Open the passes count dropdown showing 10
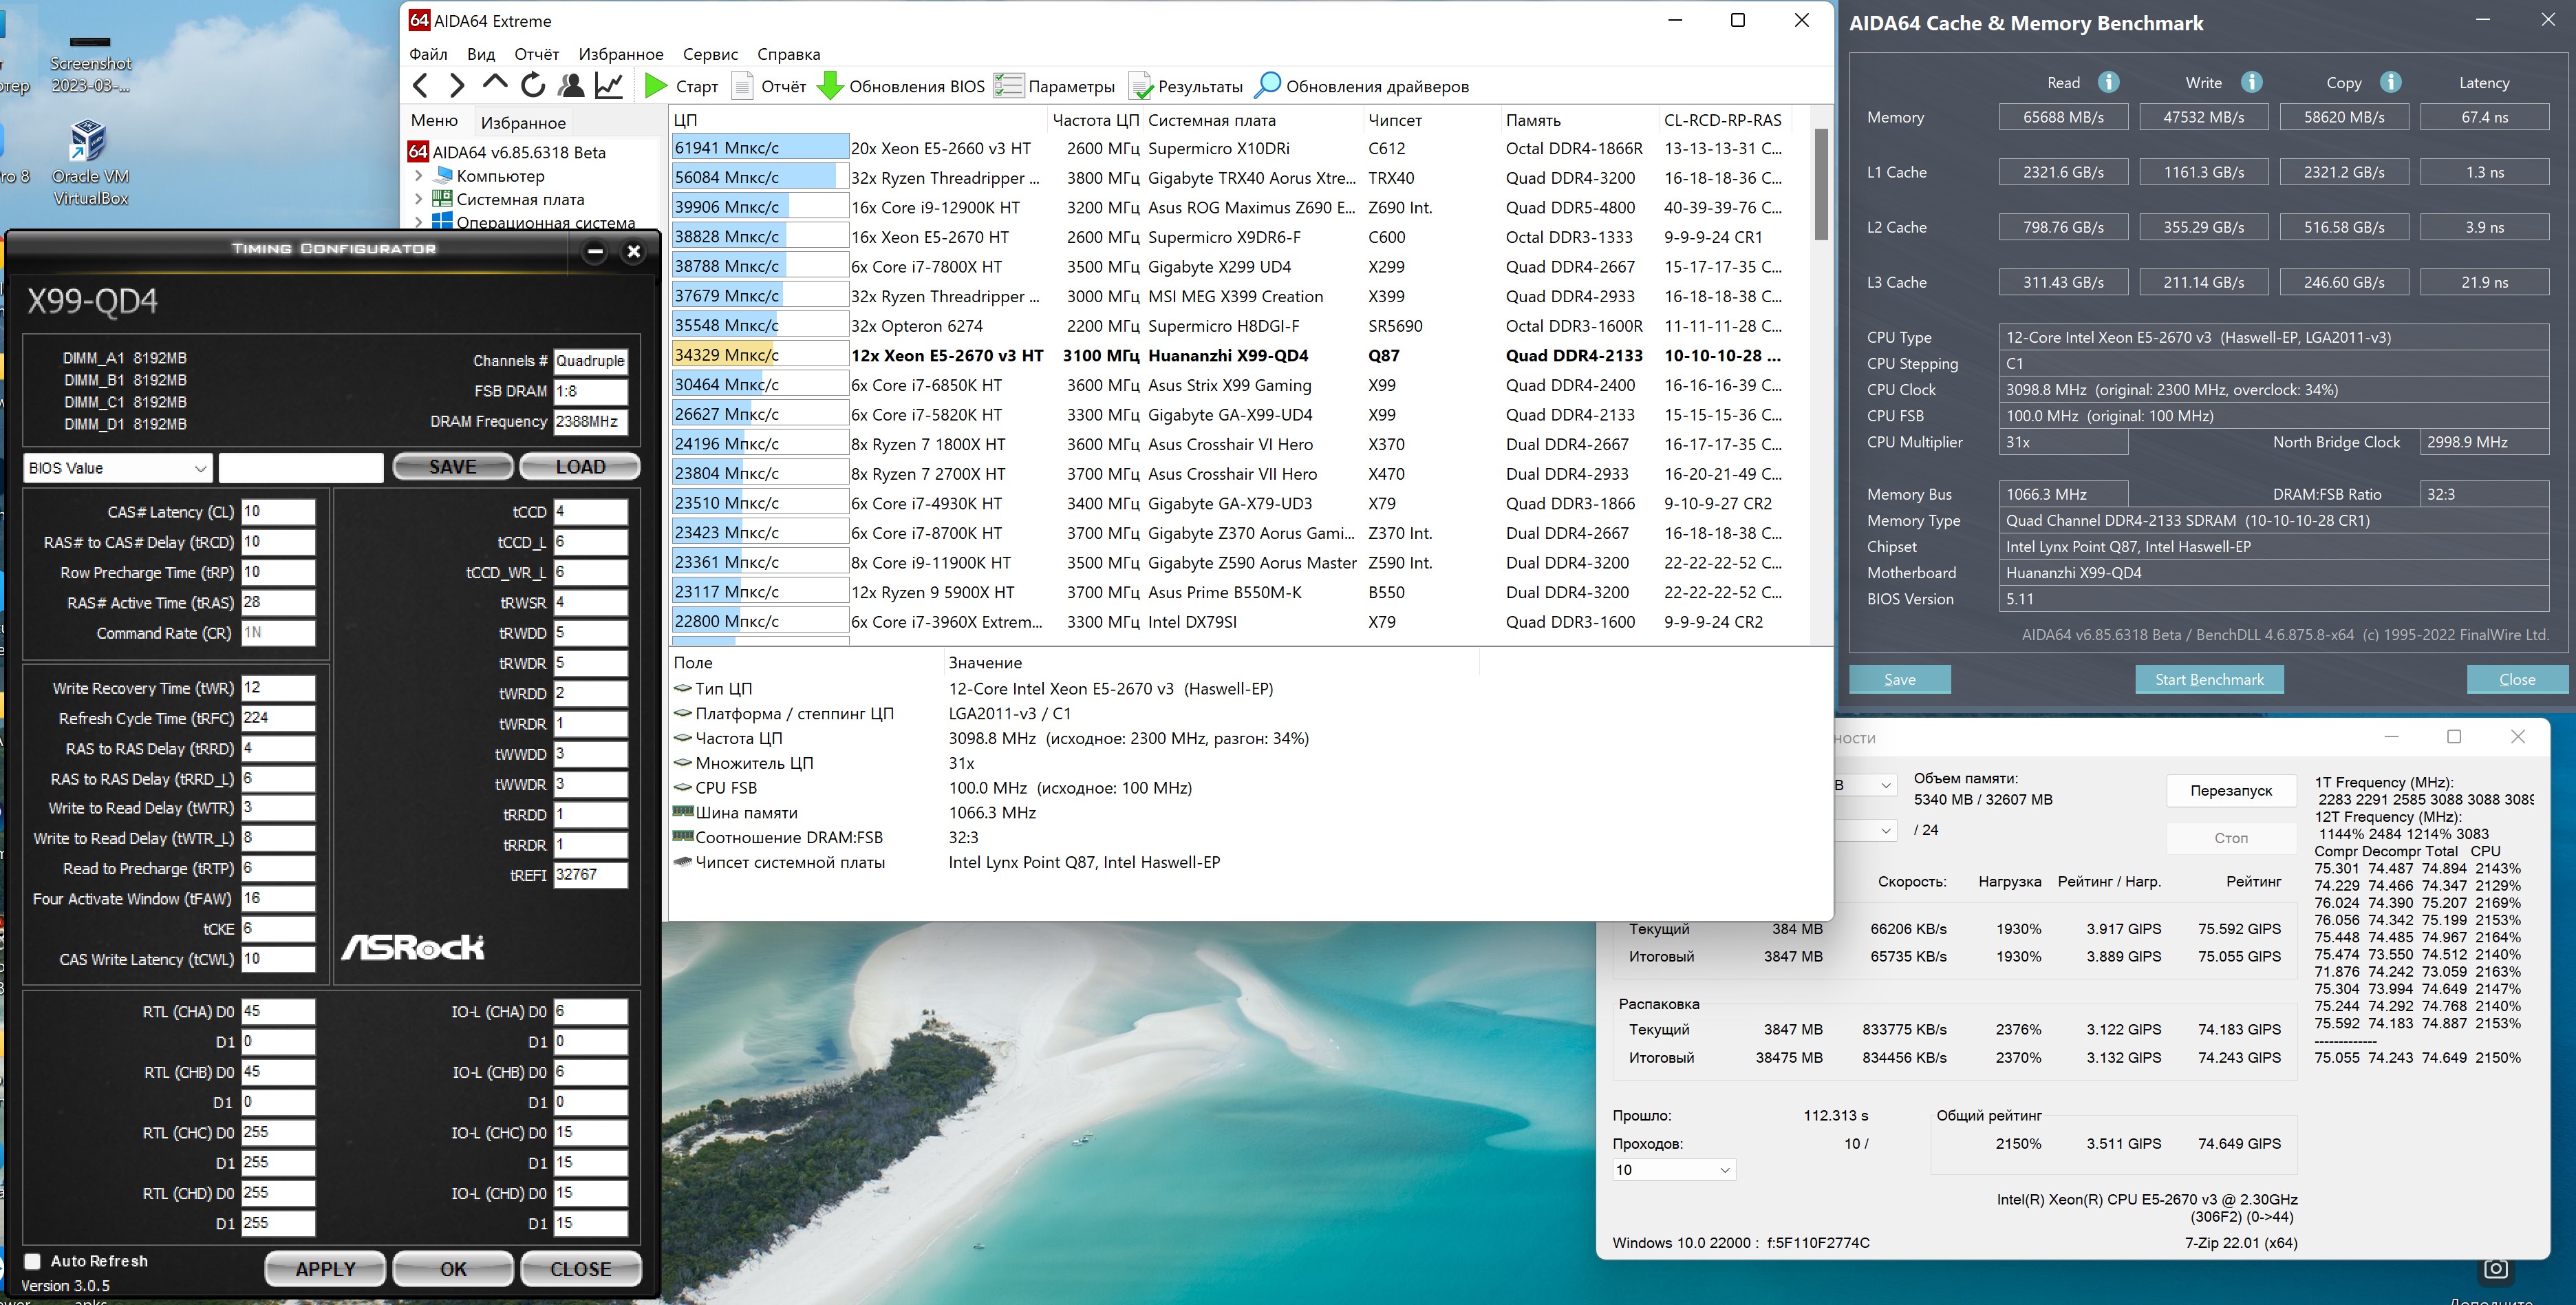 1673,1170
